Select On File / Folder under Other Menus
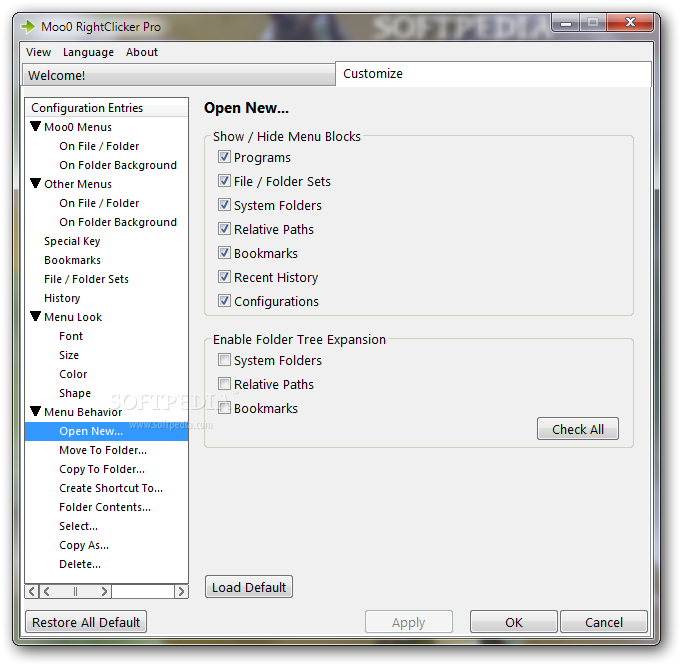 coord(99,203)
